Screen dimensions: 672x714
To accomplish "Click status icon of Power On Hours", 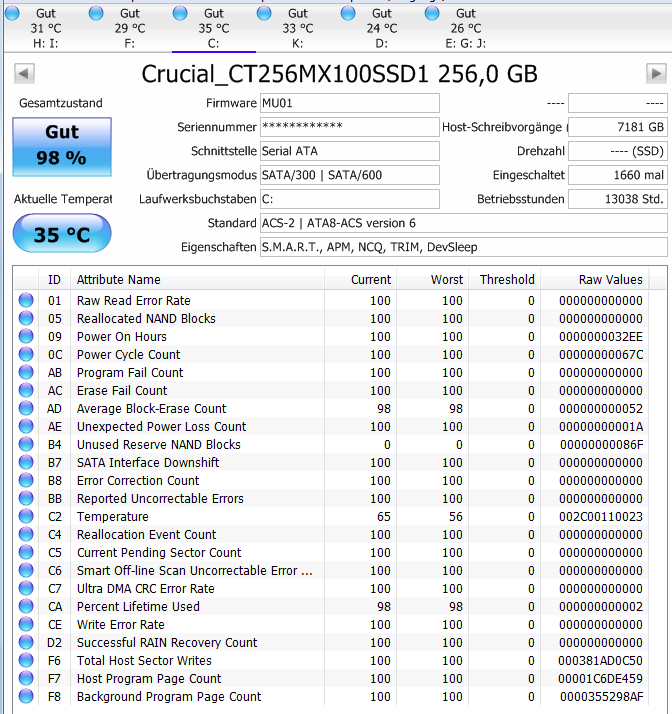I will [26, 336].
